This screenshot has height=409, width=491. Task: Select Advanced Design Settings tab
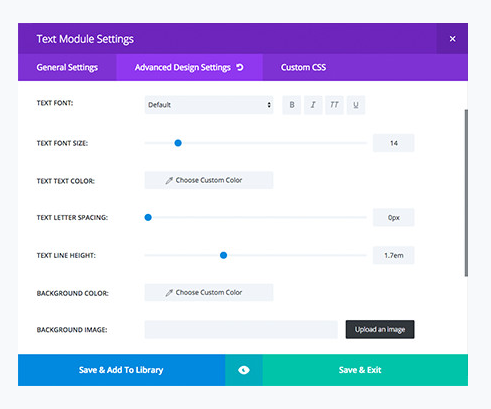click(x=189, y=67)
